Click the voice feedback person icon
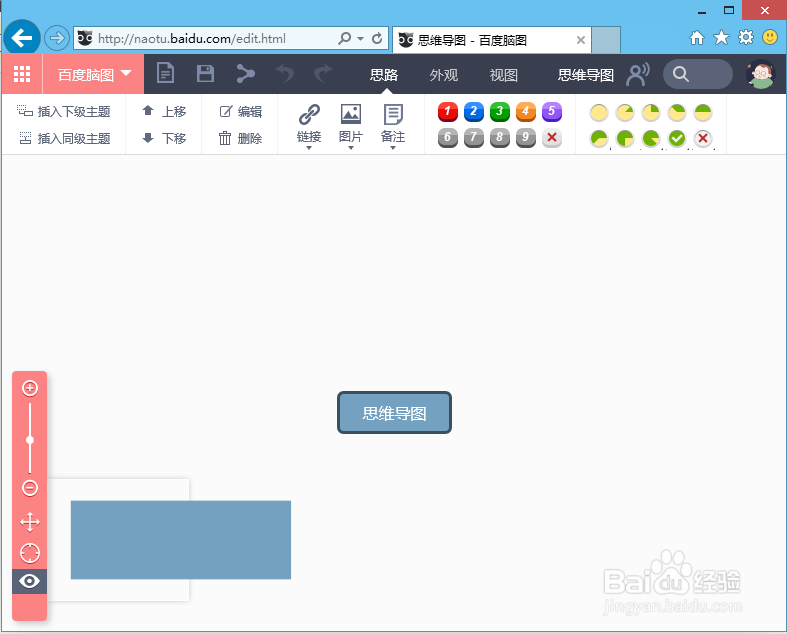Screen dimensions: 787x634 tap(637, 74)
